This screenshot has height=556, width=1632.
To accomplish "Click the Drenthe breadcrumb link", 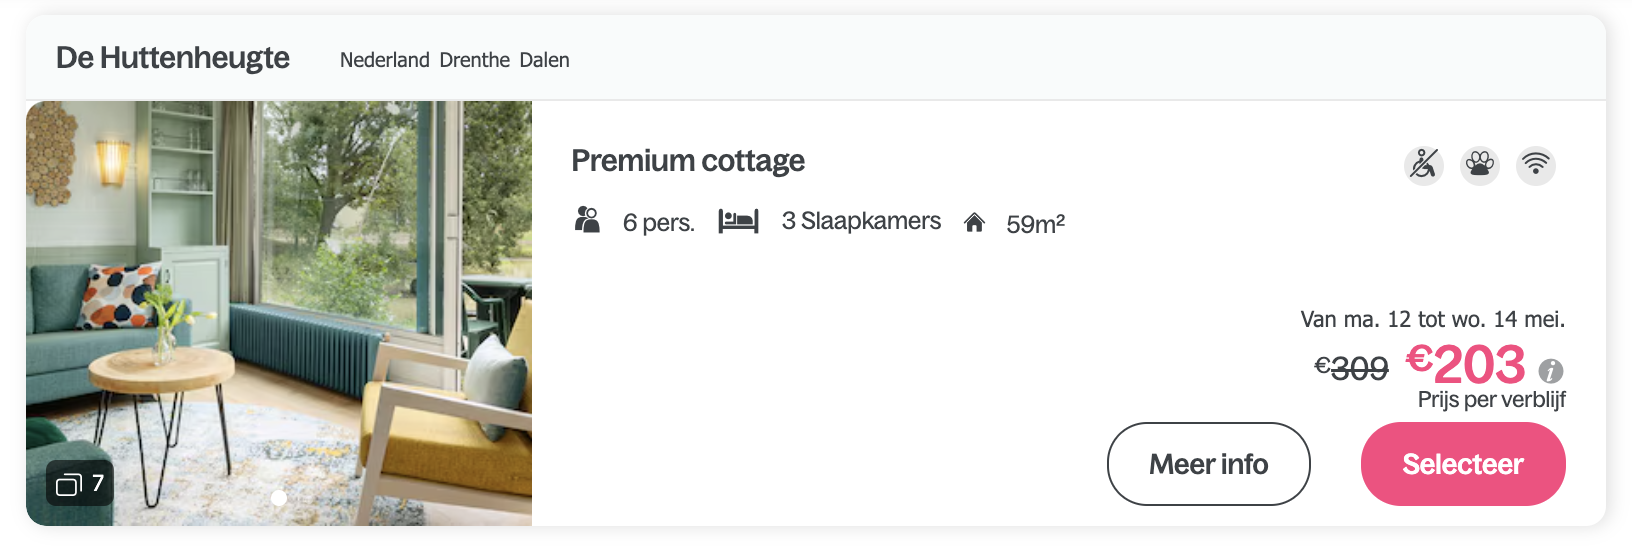I will pyautogui.click(x=475, y=60).
